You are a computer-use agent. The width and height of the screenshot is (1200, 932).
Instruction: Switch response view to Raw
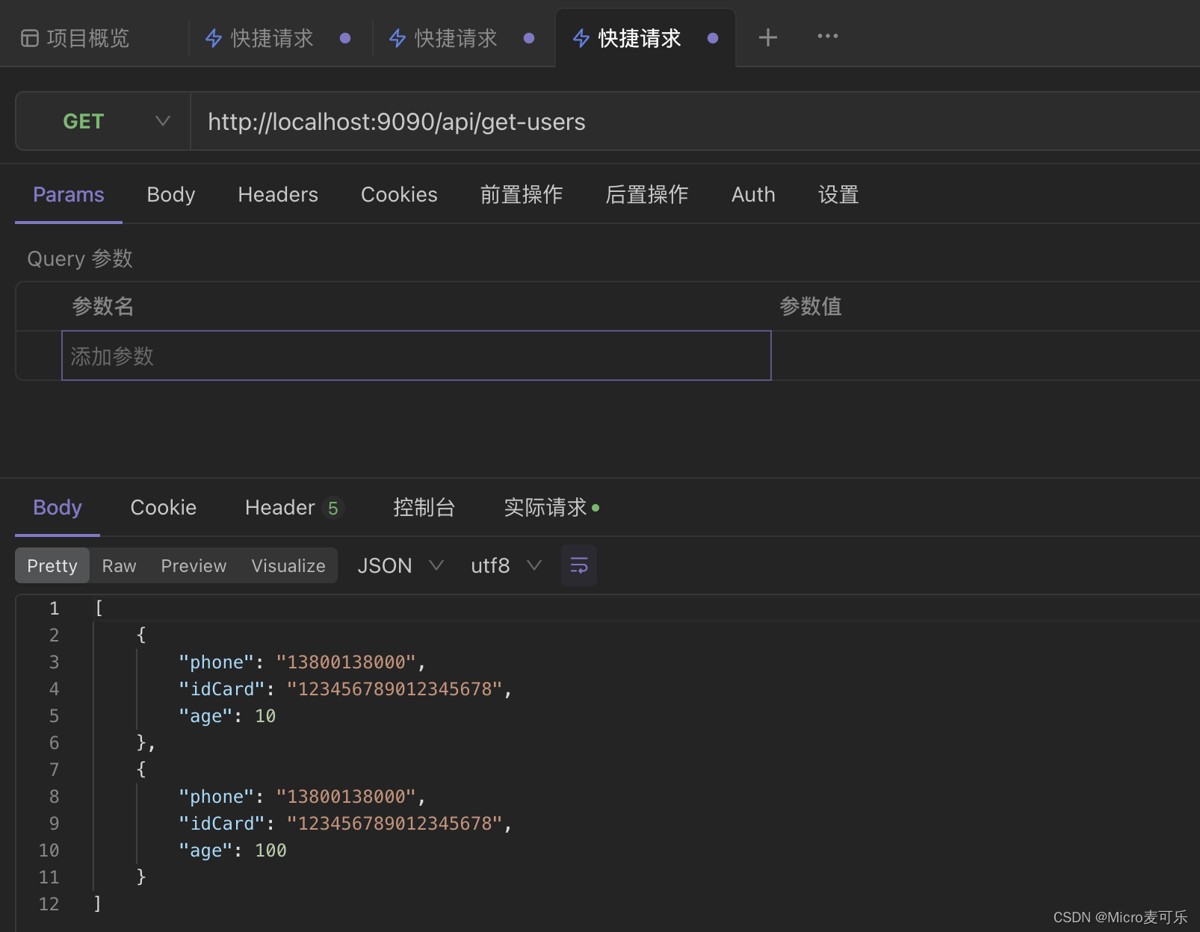click(x=119, y=566)
